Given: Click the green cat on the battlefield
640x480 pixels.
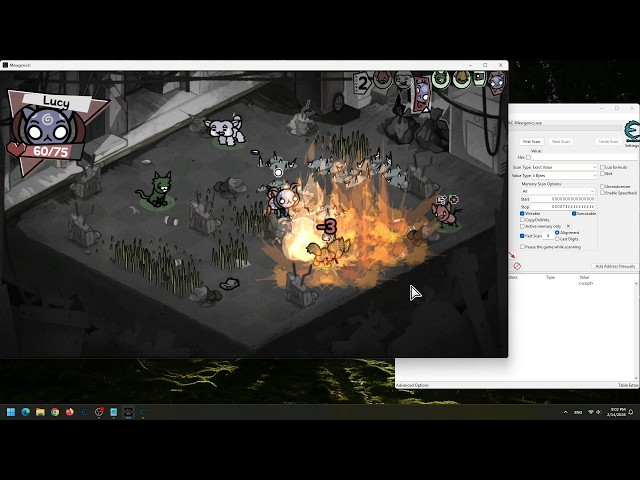Looking at the screenshot, I should pos(157,189).
